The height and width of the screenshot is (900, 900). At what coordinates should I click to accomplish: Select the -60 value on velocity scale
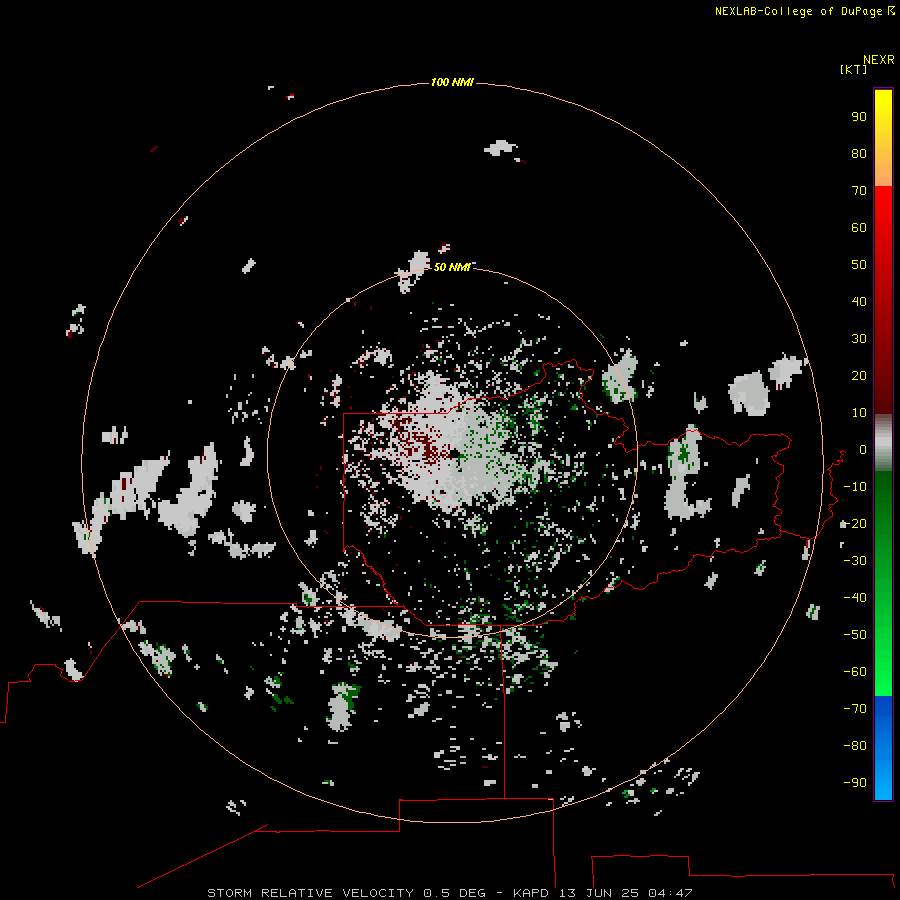(x=855, y=672)
